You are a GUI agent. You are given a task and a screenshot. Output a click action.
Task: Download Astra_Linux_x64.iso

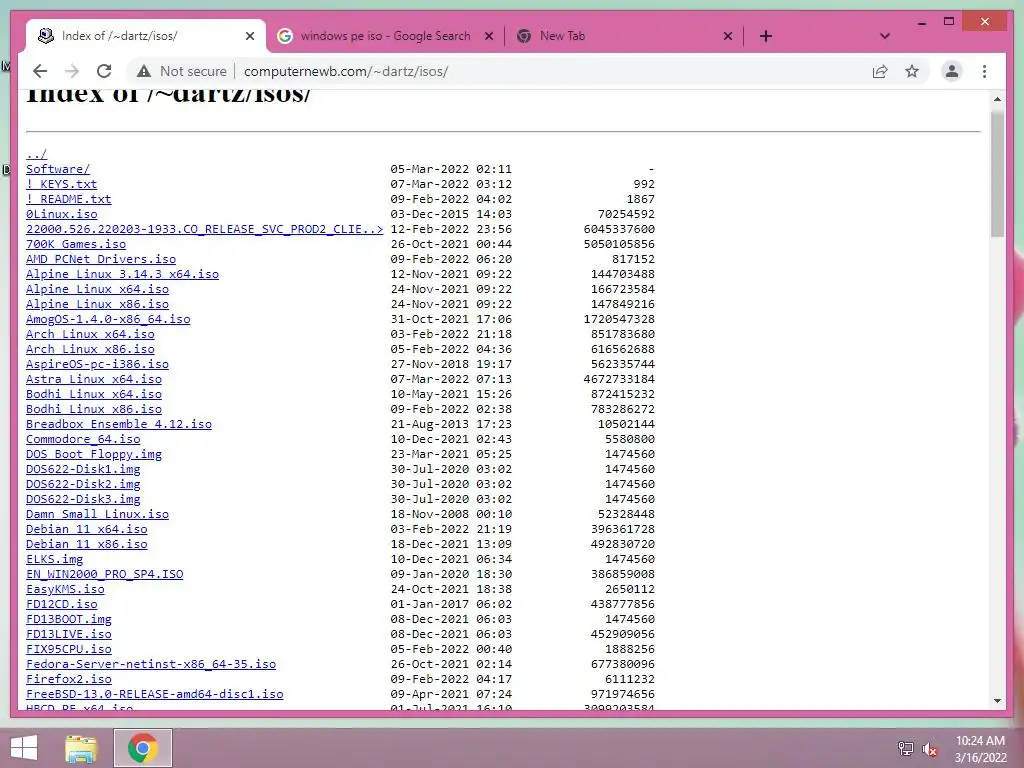[x=93, y=379]
